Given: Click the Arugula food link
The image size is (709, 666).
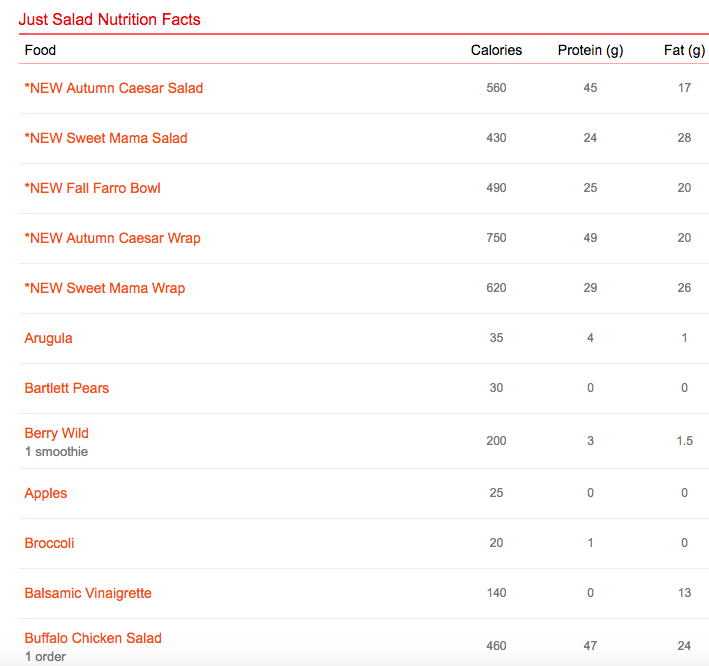Looking at the screenshot, I should (x=49, y=338).
